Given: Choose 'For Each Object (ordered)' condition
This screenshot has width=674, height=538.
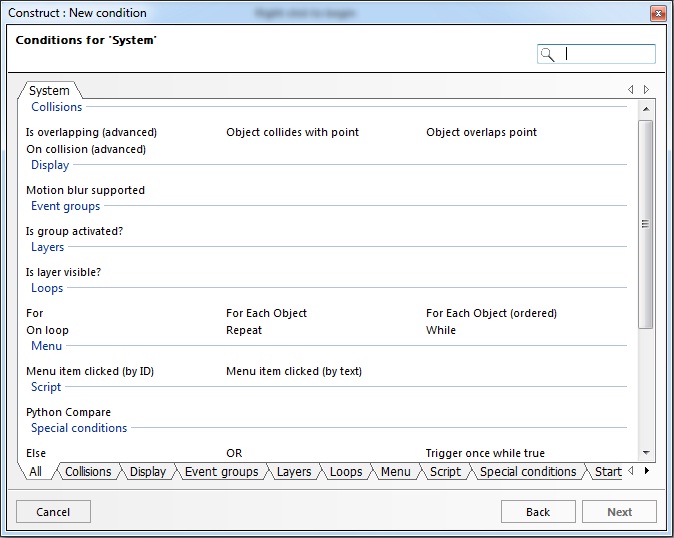Looking at the screenshot, I should (491, 313).
